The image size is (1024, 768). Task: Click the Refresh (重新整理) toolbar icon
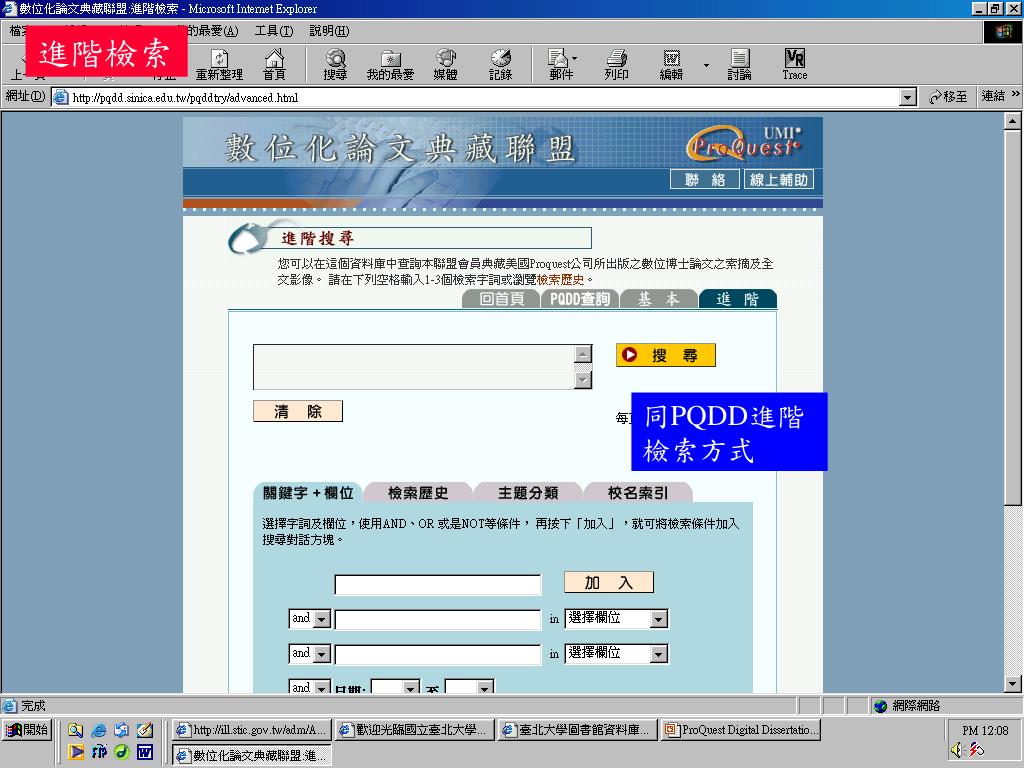(x=219, y=65)
